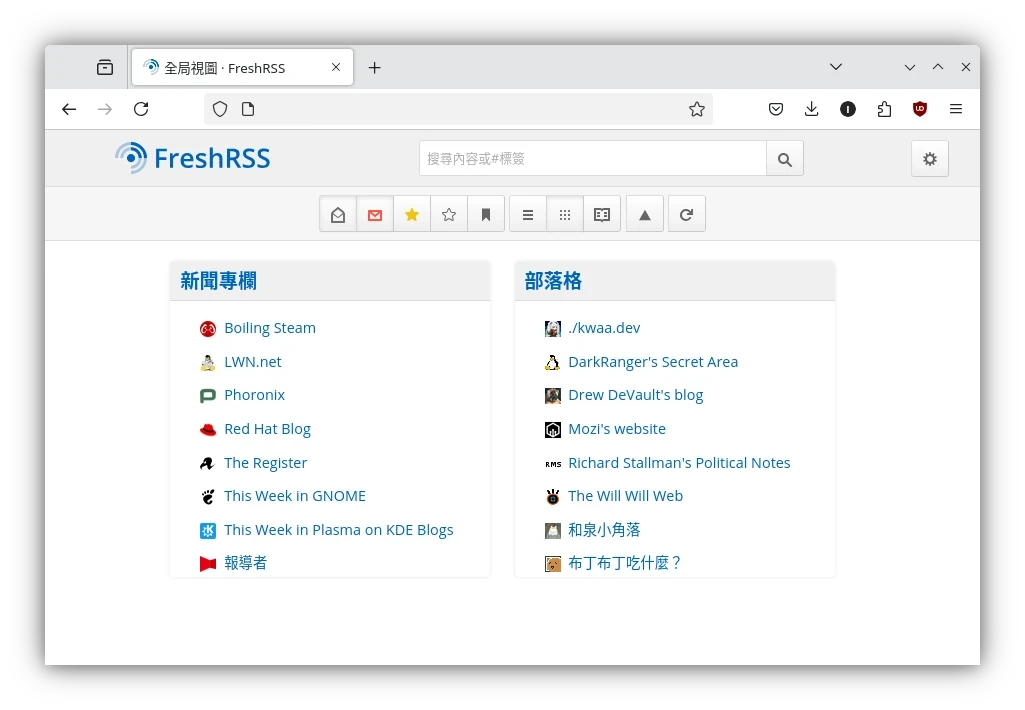Click the Drew DeVault's blog favicon
Viewport: 1025px width, 710px height.
click(x=553, y=396)
